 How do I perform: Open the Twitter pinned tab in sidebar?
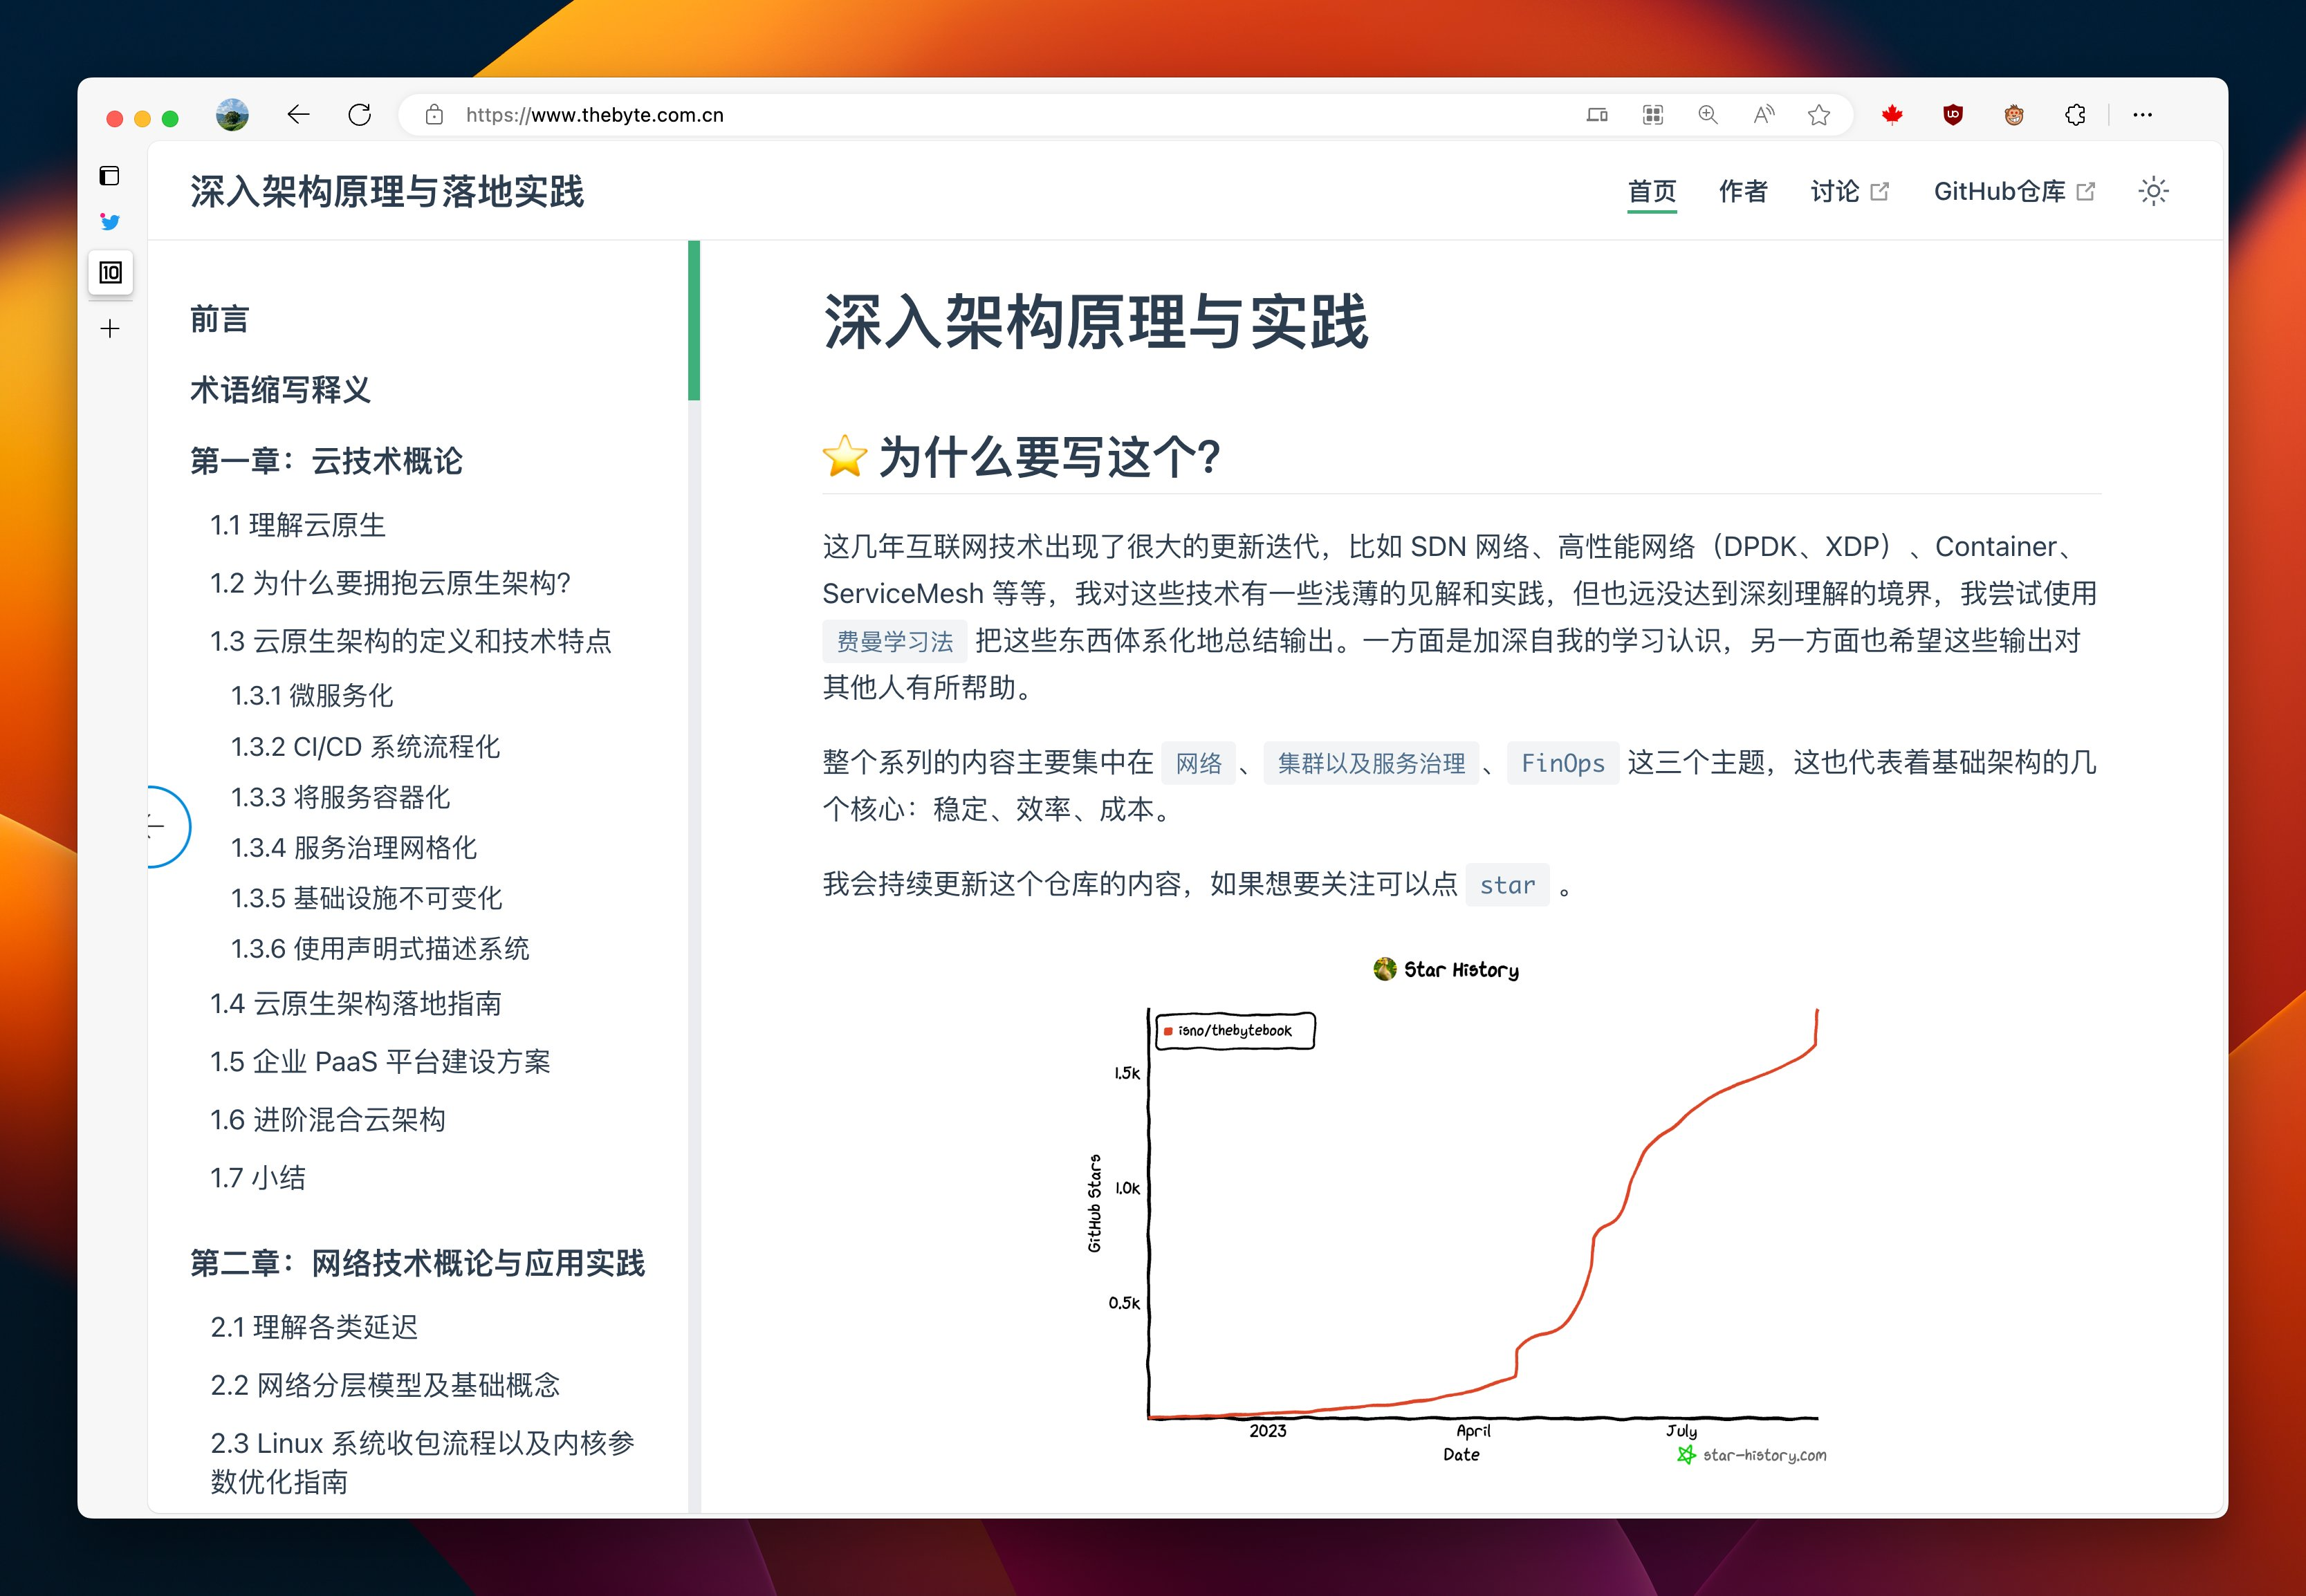[110, 222]
